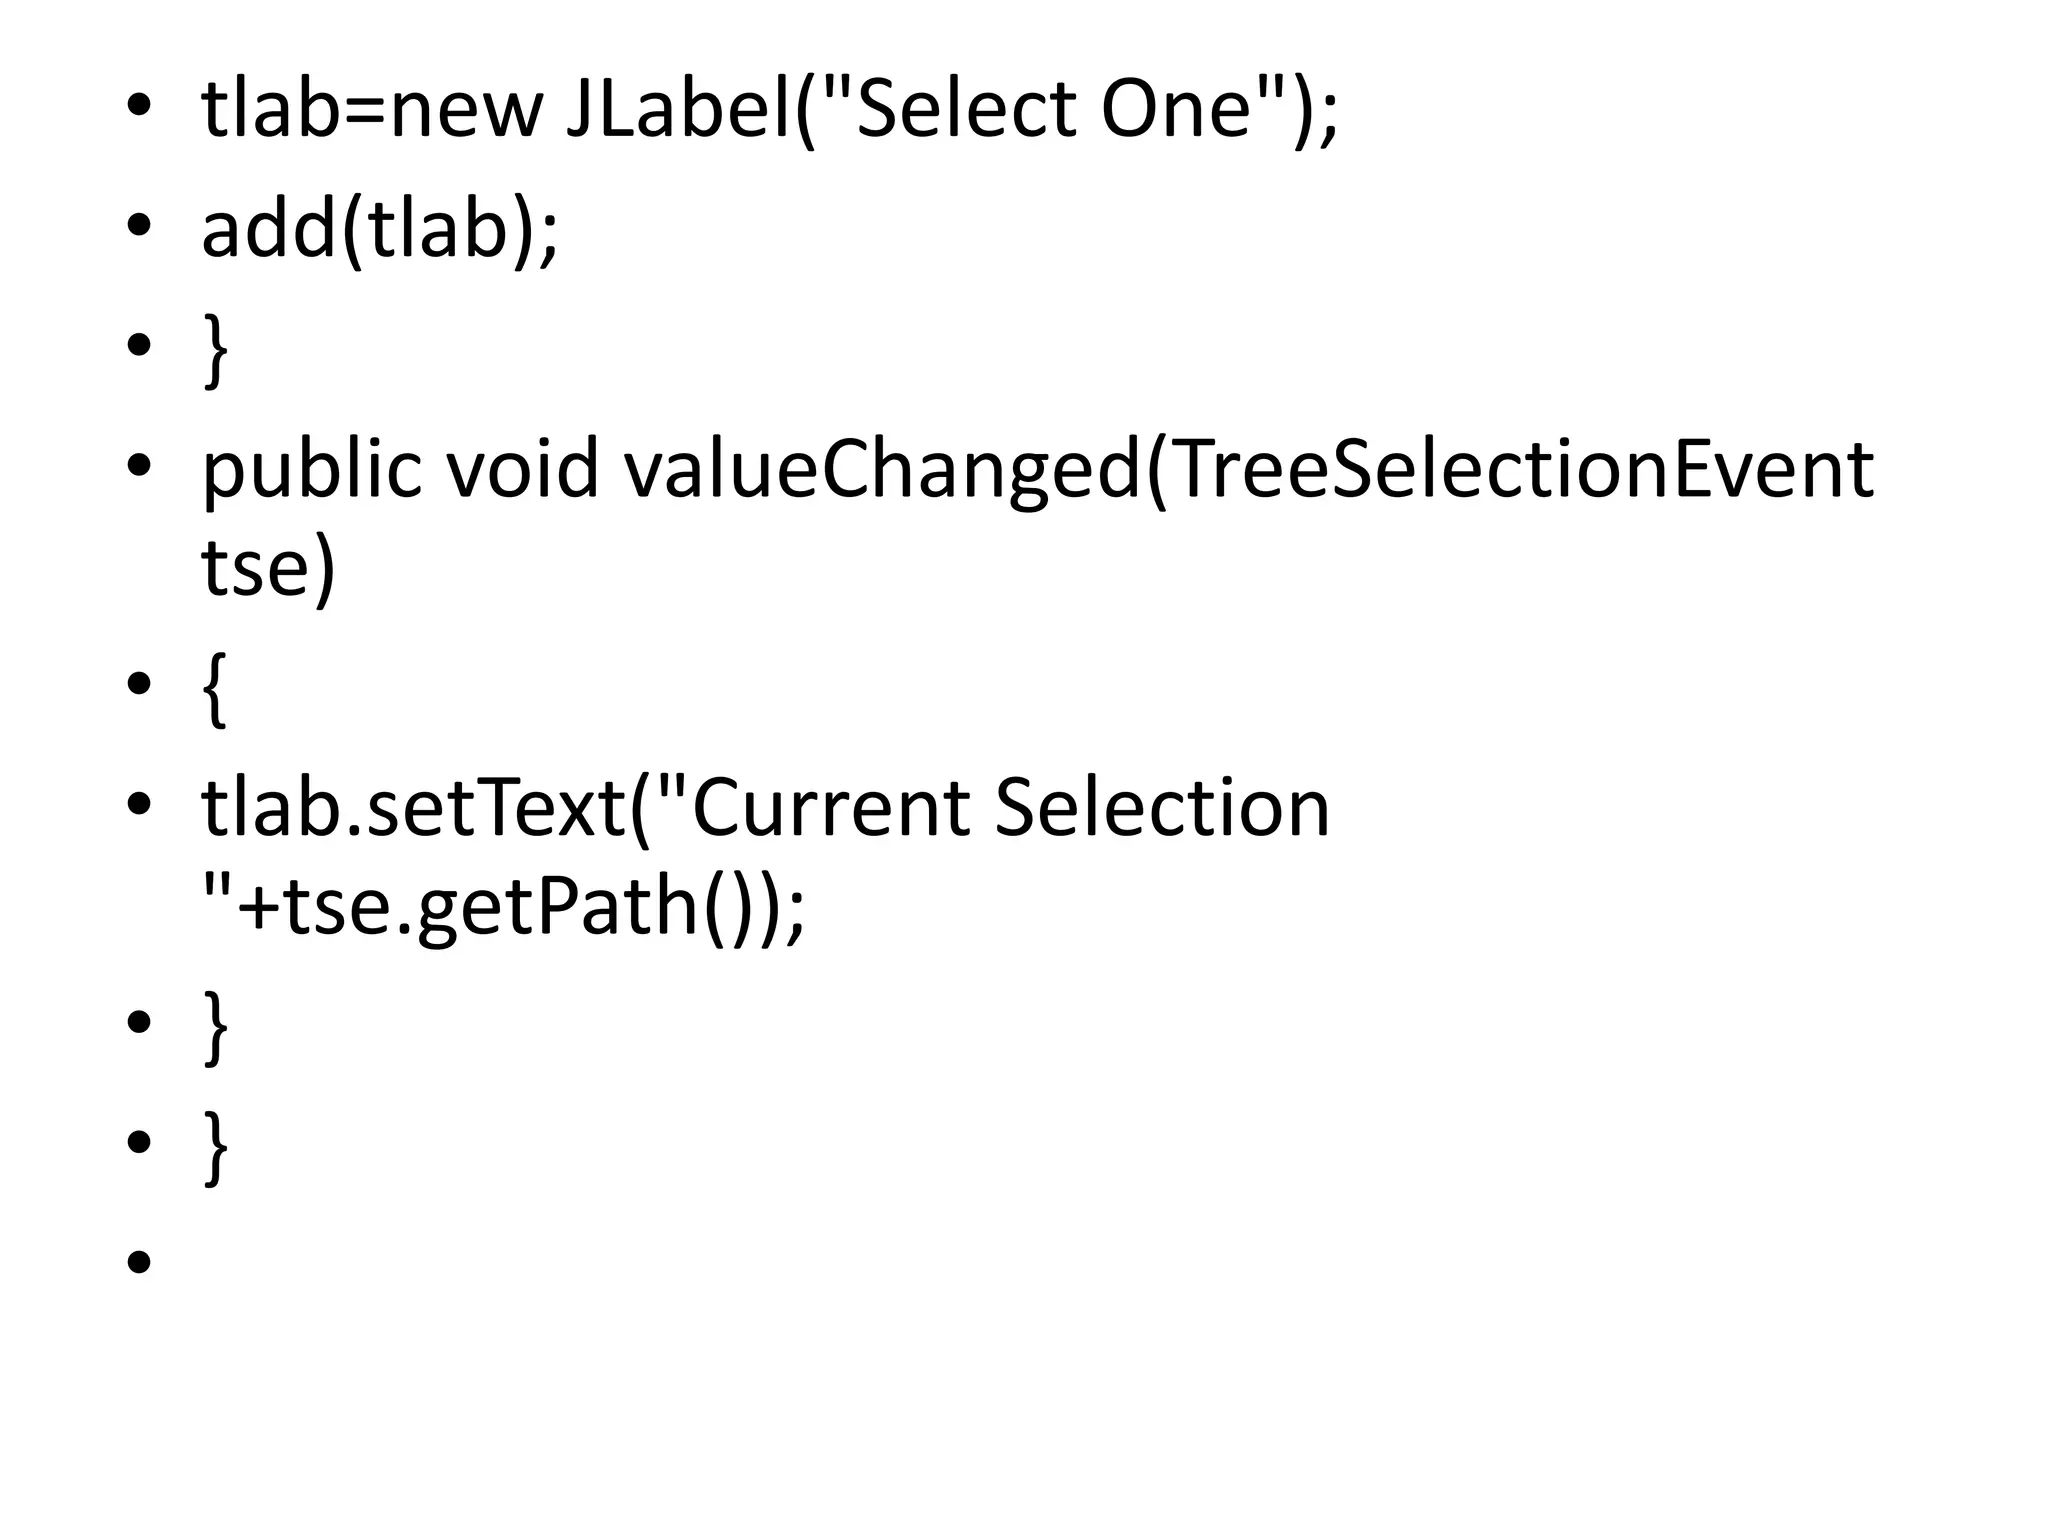Click the bullet before 'add(tlab);'
This screenshot has width=2048, height=1536.
click(x=139, y=226)
